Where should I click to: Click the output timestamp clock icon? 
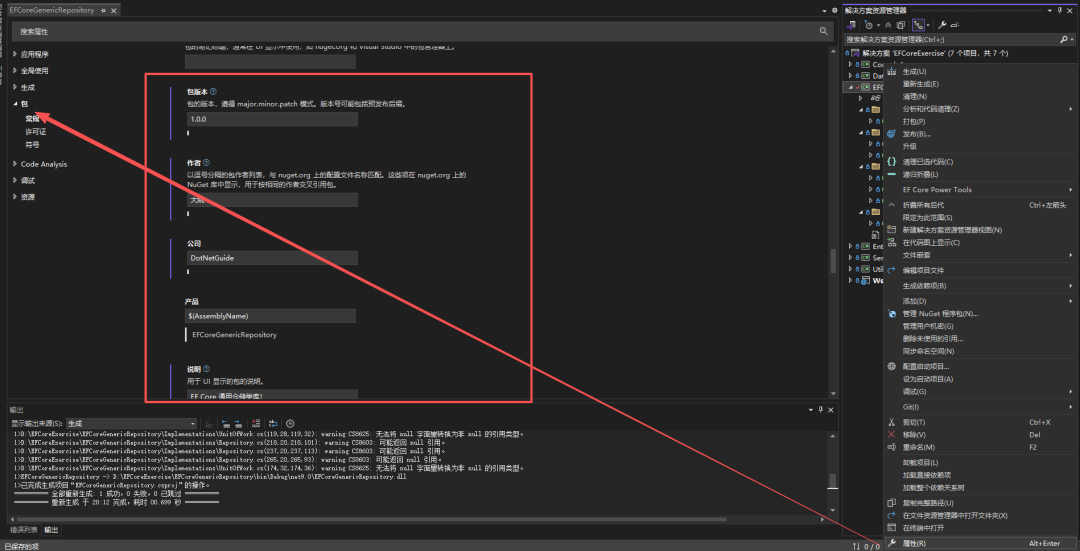pyautogui.click(x=290, y=424)
